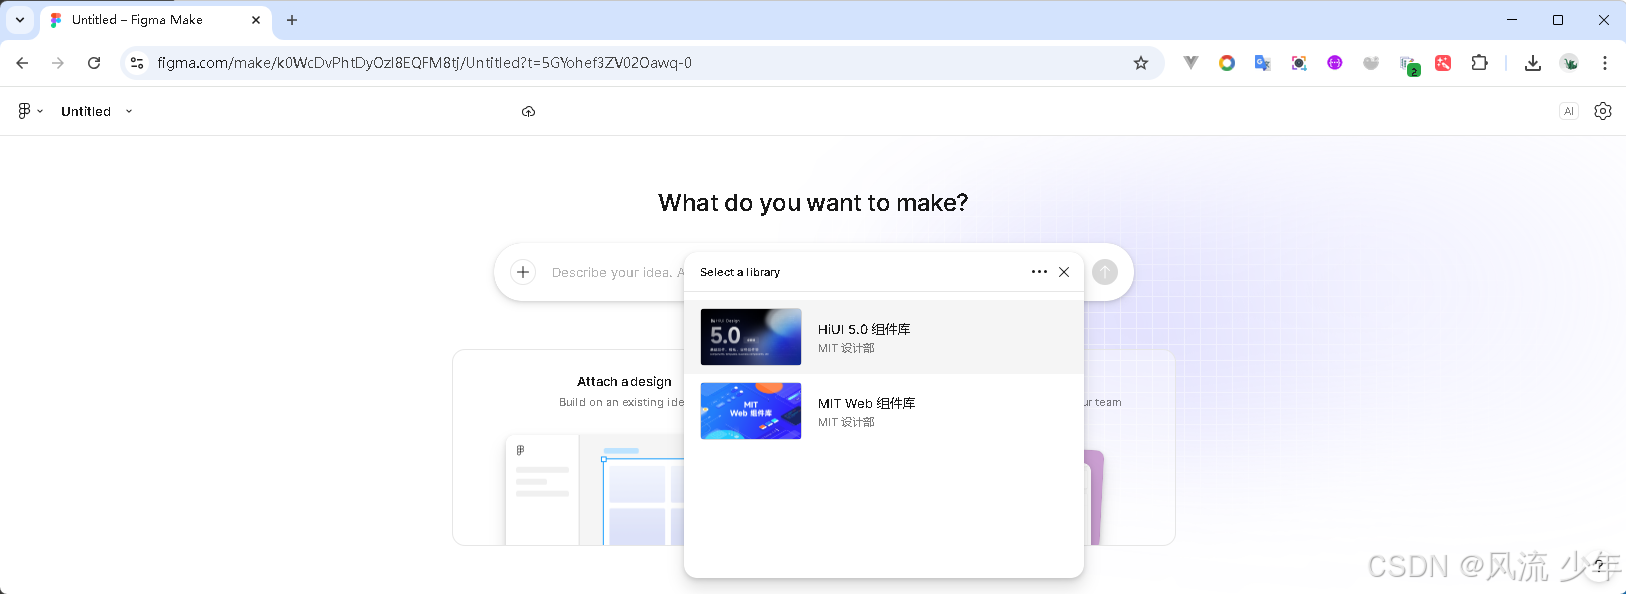Open the settings gear icon

click(1603, 111)
